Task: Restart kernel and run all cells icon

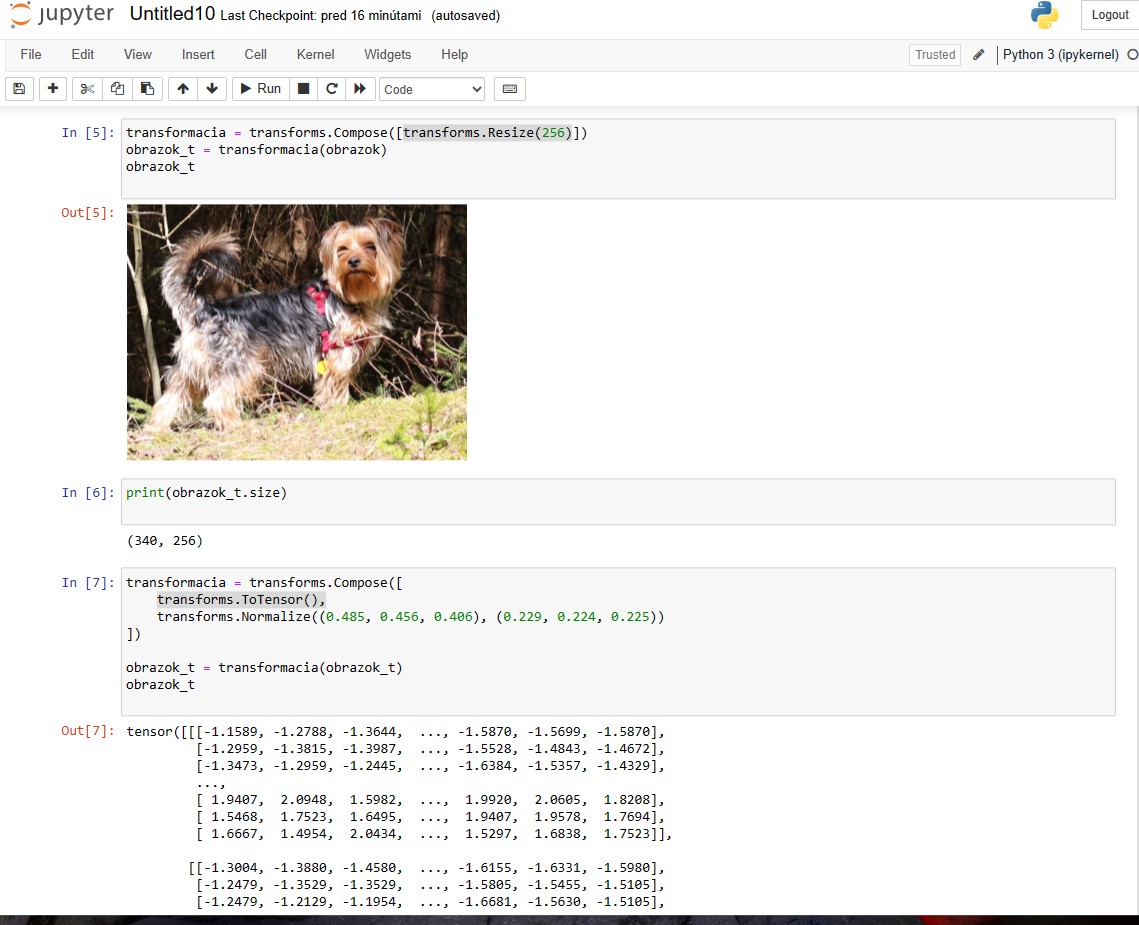Action: tap(360, 89)
